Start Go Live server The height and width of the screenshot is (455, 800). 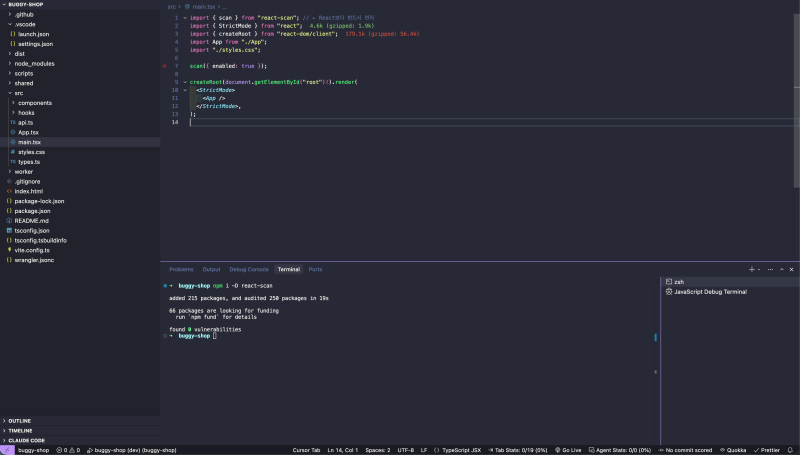[568, 450]
